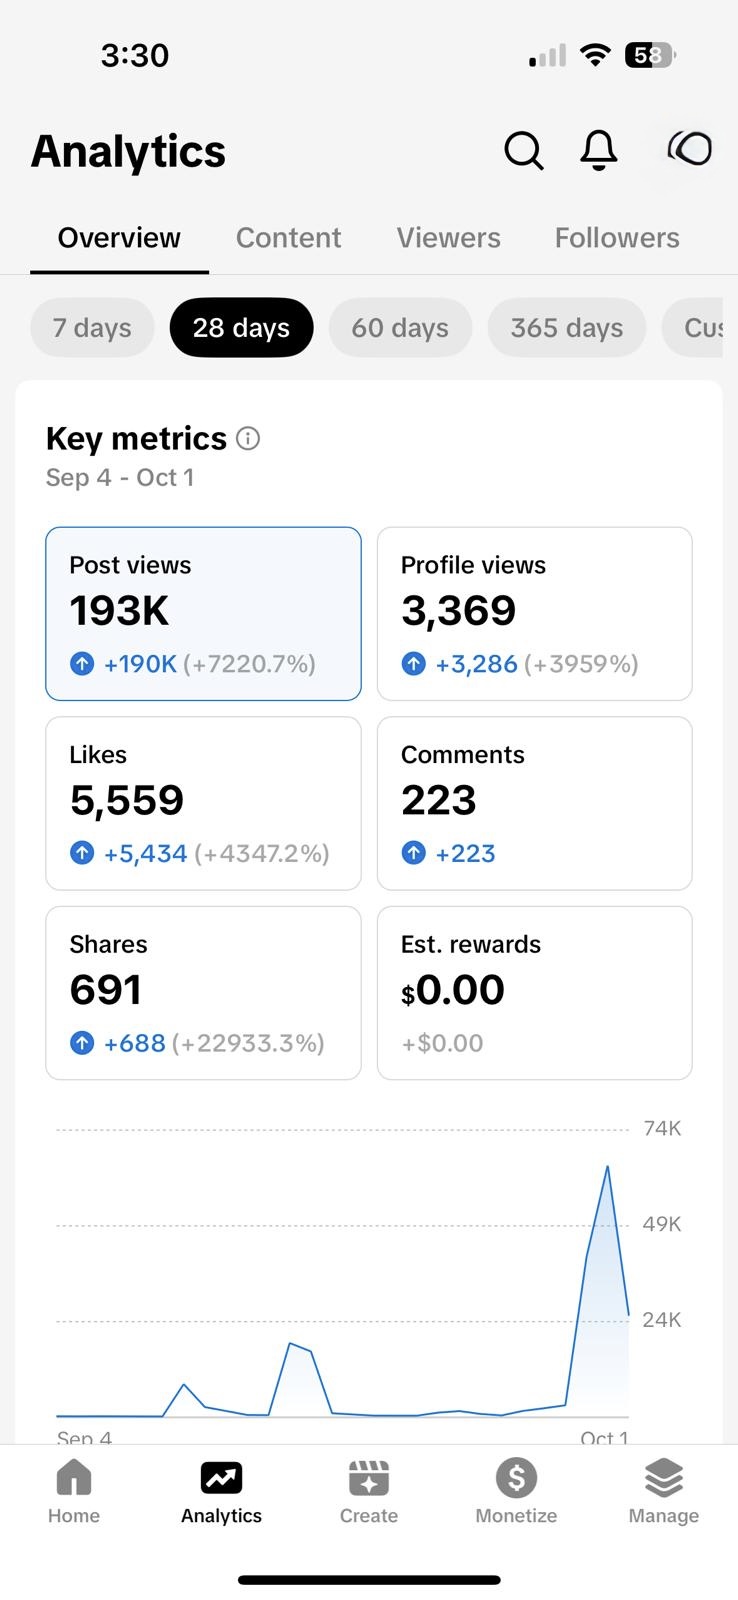The width and height of the screenshot is (738, 1600).
Task: Select the 365 days range
Action: coord(566,328)
